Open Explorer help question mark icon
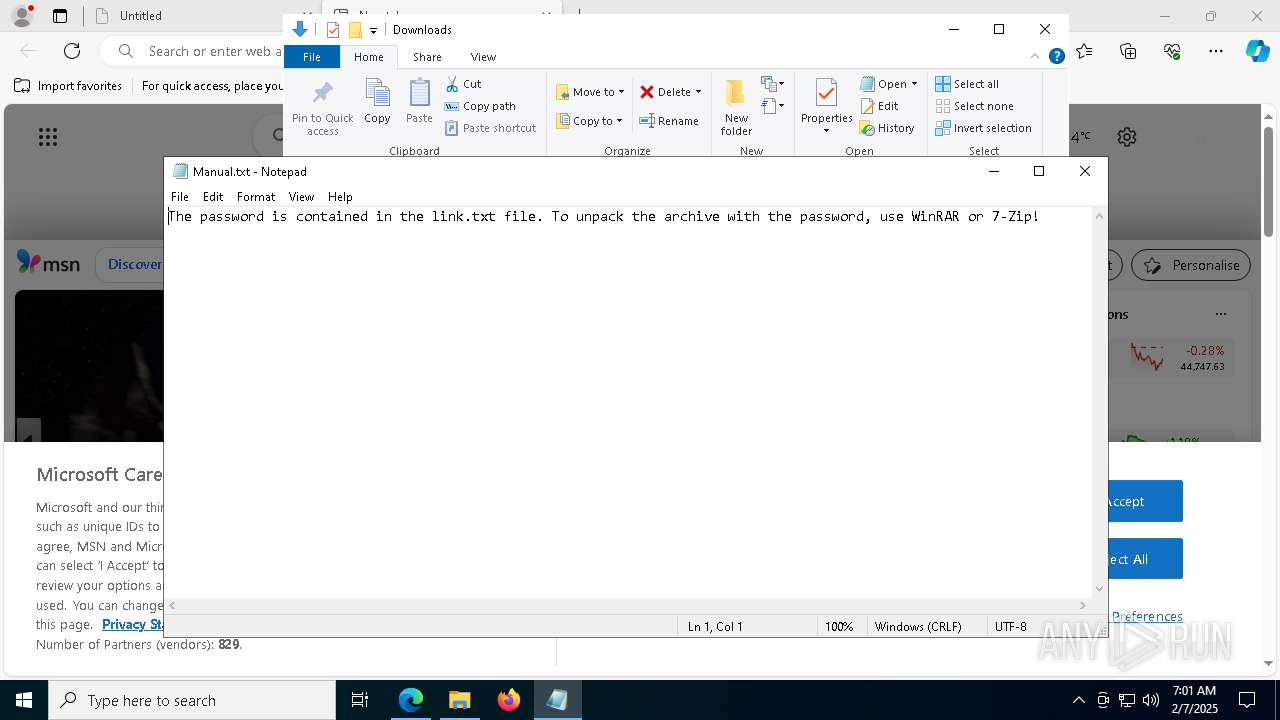 (x=1056, y=57)
